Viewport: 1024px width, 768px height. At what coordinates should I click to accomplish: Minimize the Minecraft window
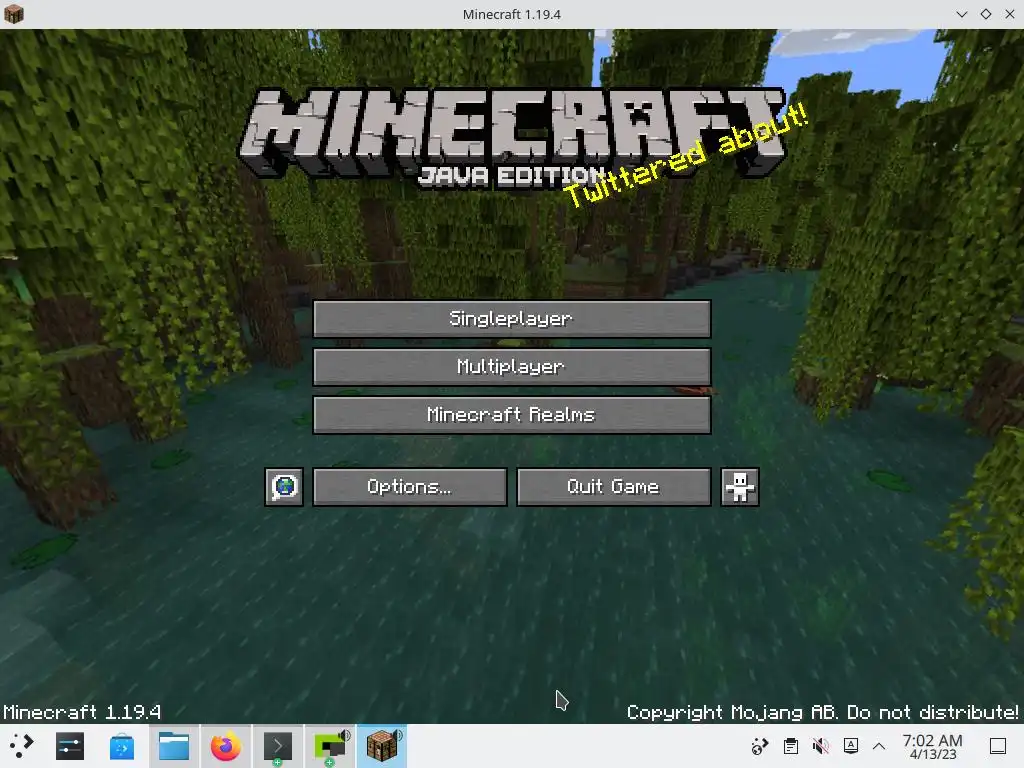[x=961, y=14]
